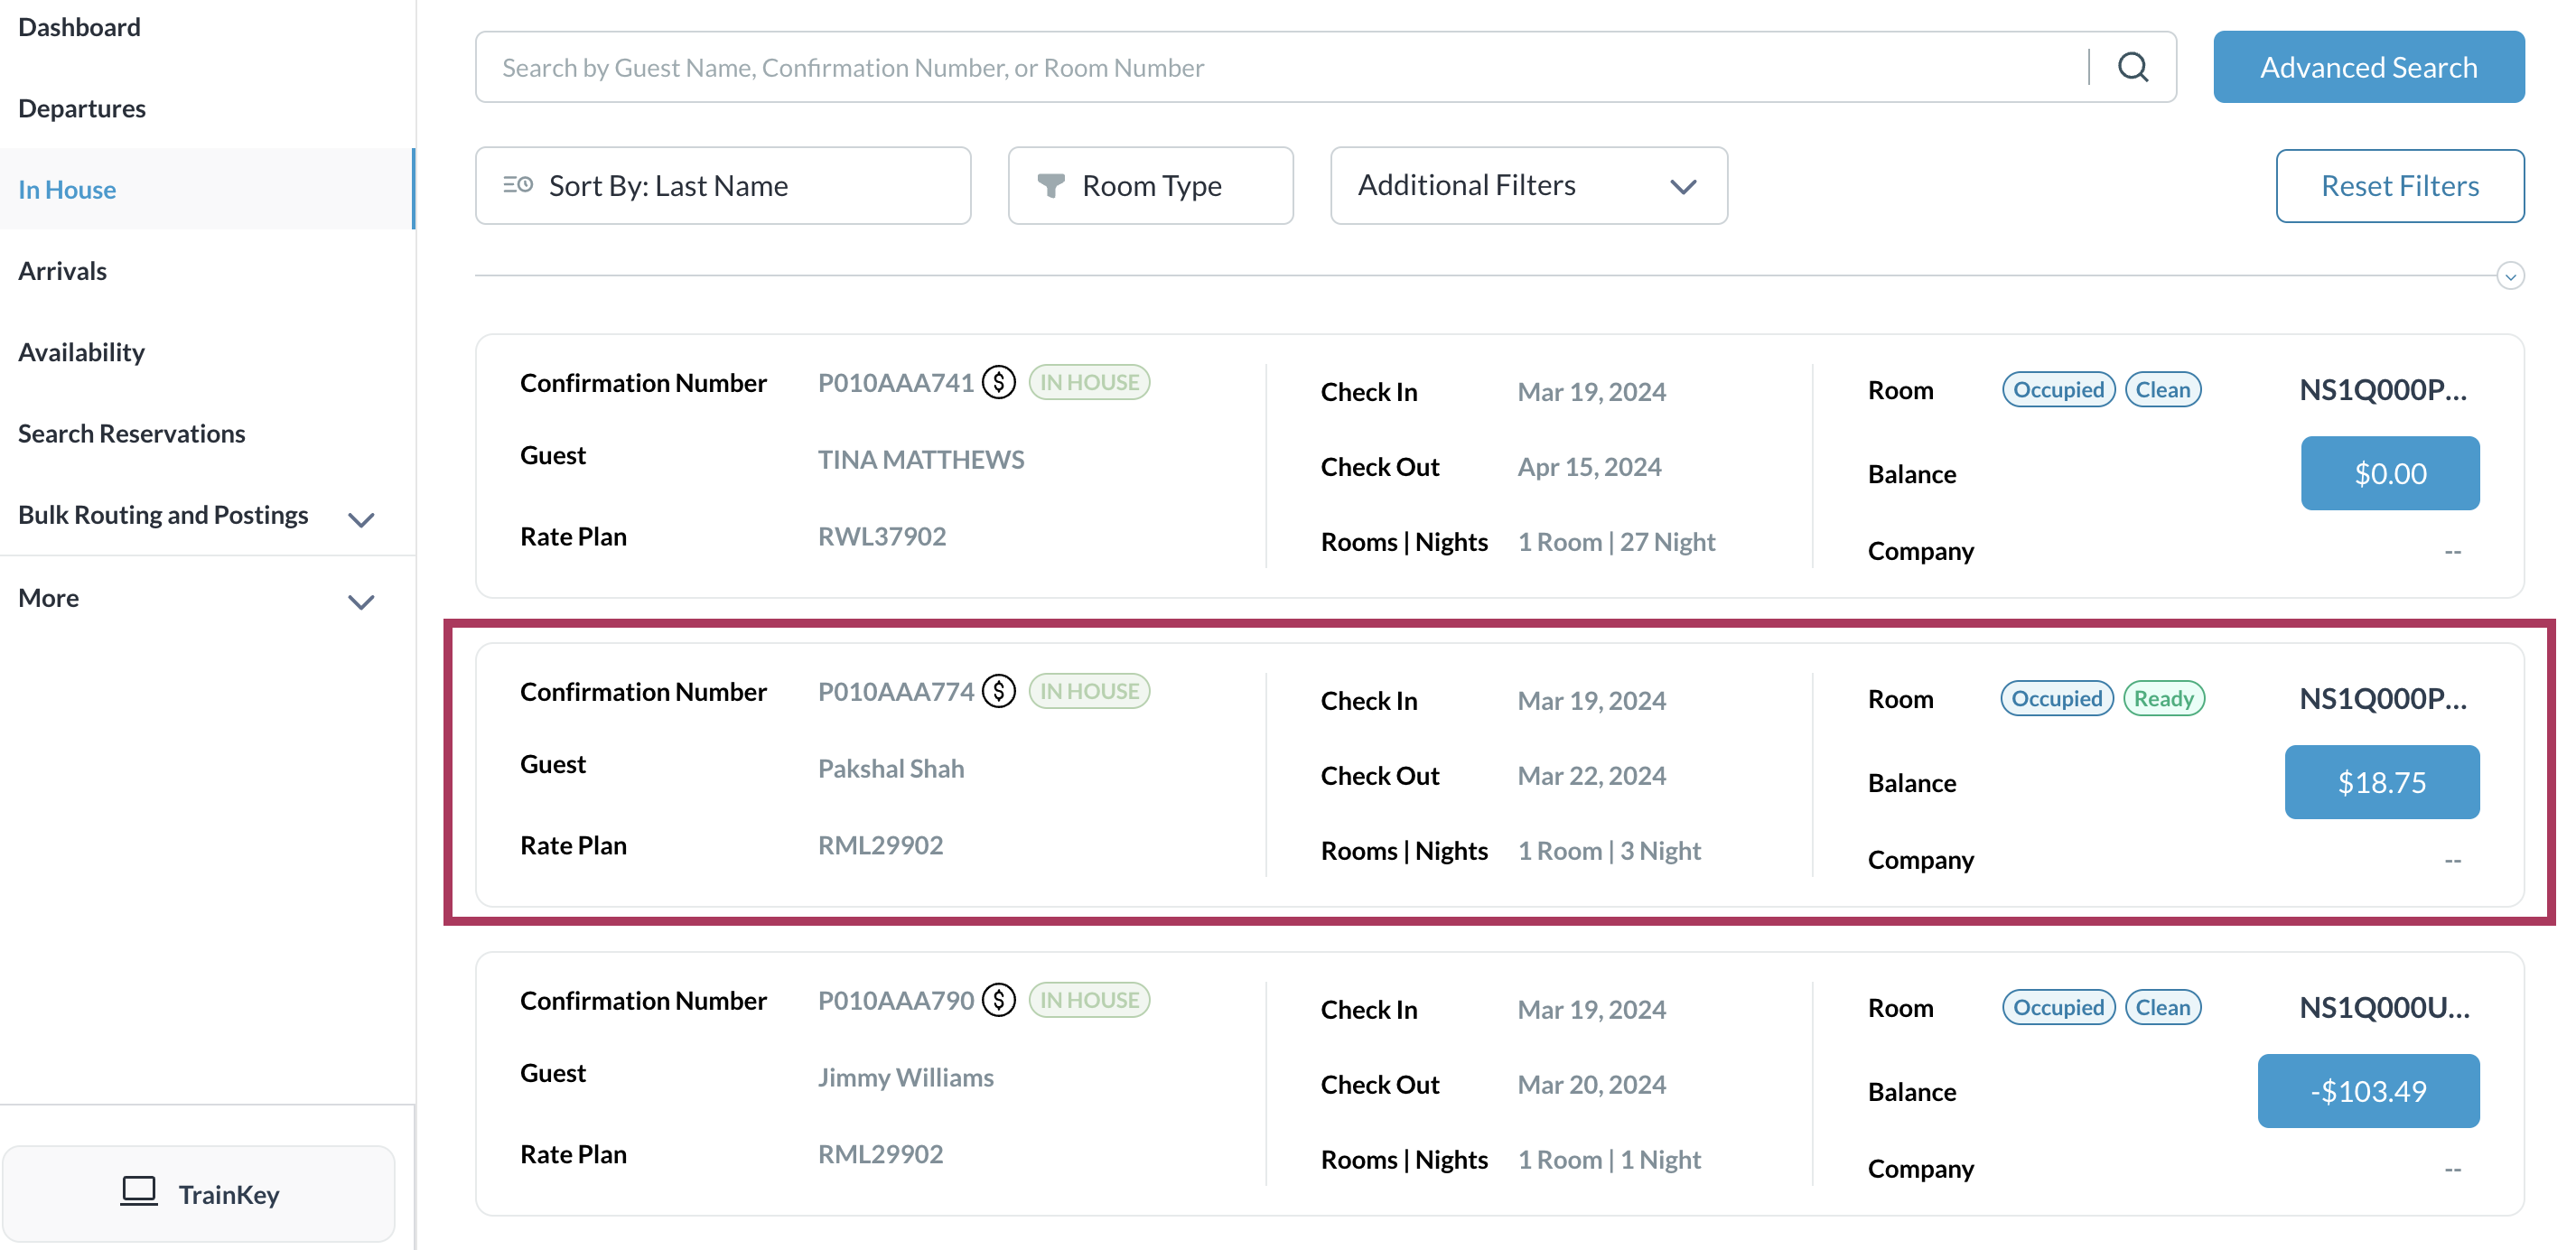Go to Departures in sidebar

(x=82, y=108)
